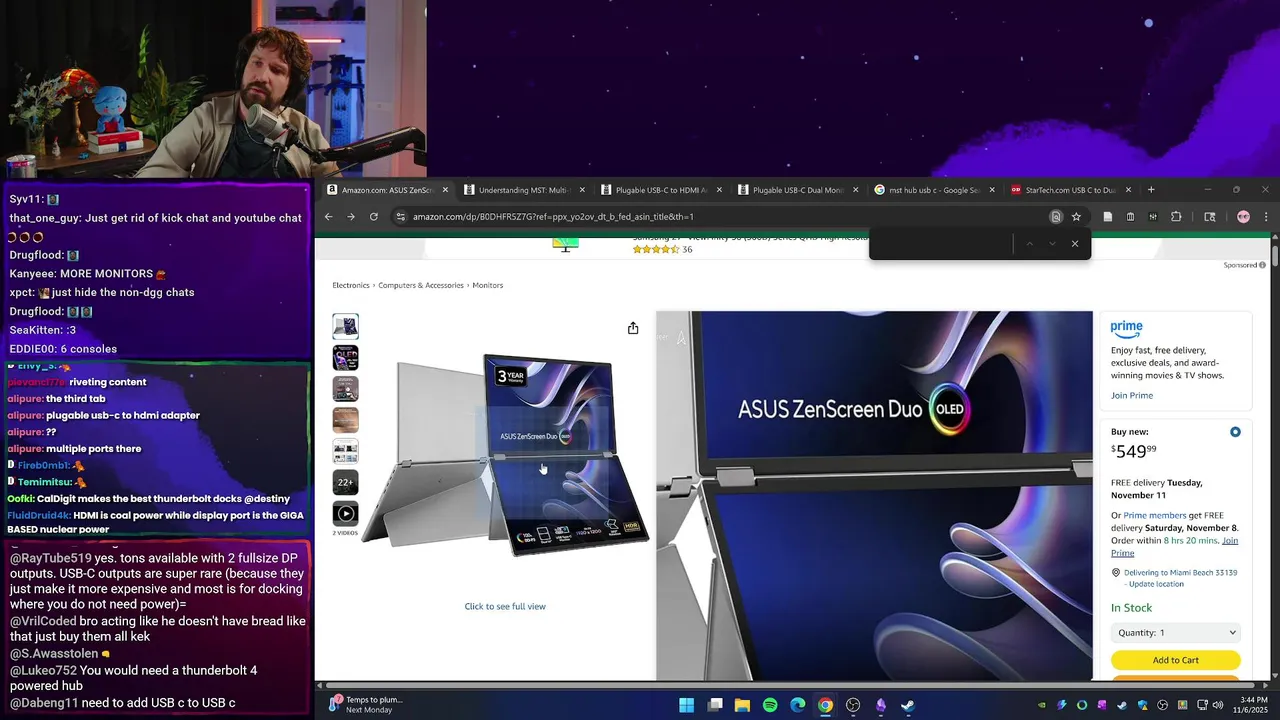The image size is (1280, 720).
Task: Show the 22+ additional product images
Action: click(x=345, y=482)
